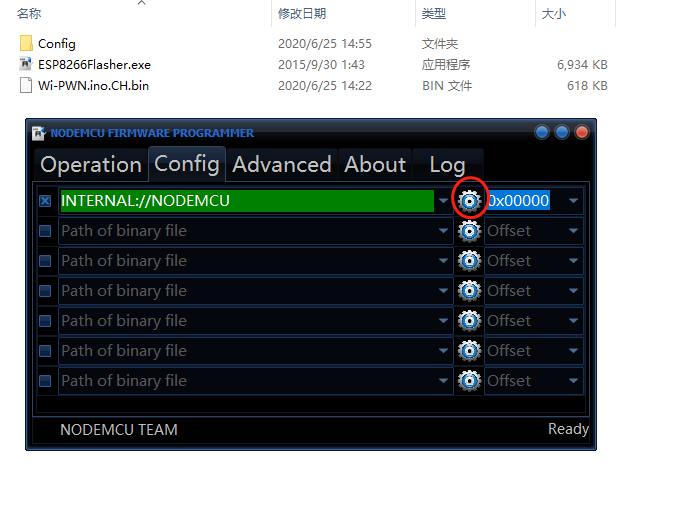Click the second blue title bar button
Screen dimensions: 685x513
(x=562, y=132)
